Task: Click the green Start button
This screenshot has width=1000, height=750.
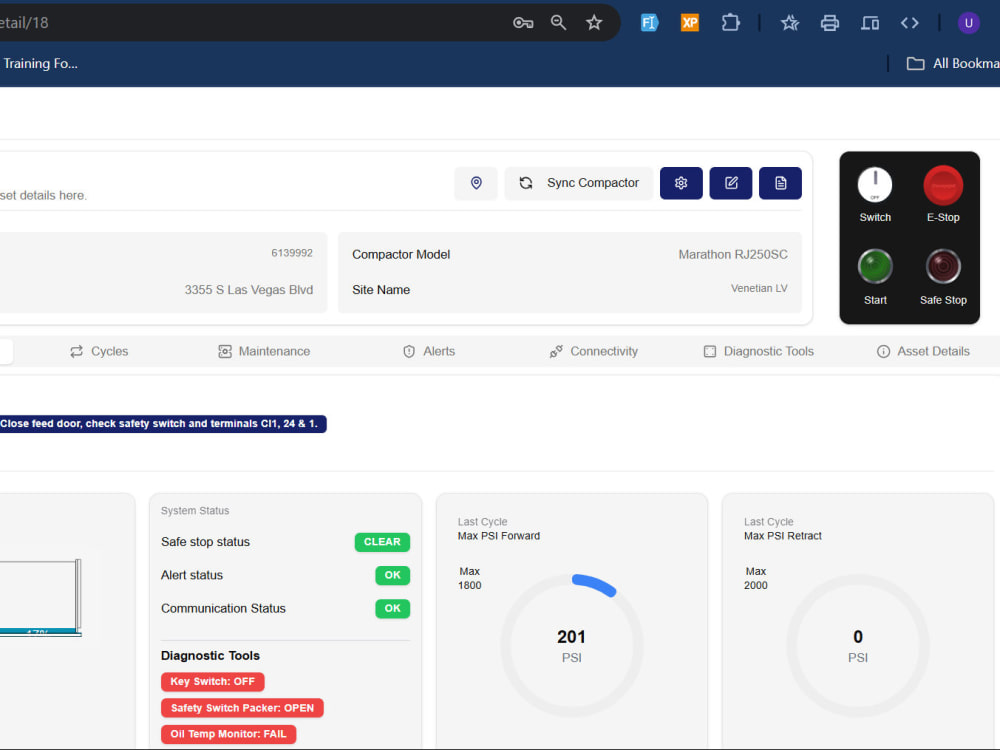Action: point(875,267)
